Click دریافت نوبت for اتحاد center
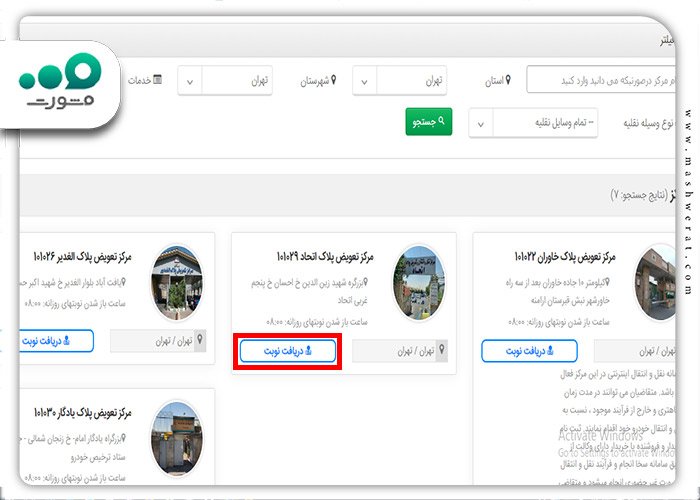This screenshot has width=700, height=500. (x=288, y=351)
